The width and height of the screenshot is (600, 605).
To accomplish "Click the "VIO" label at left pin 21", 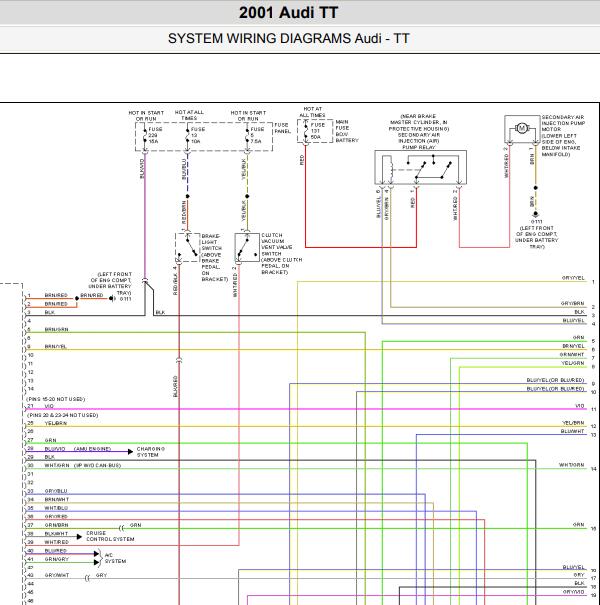I will [x=49, y=406].
